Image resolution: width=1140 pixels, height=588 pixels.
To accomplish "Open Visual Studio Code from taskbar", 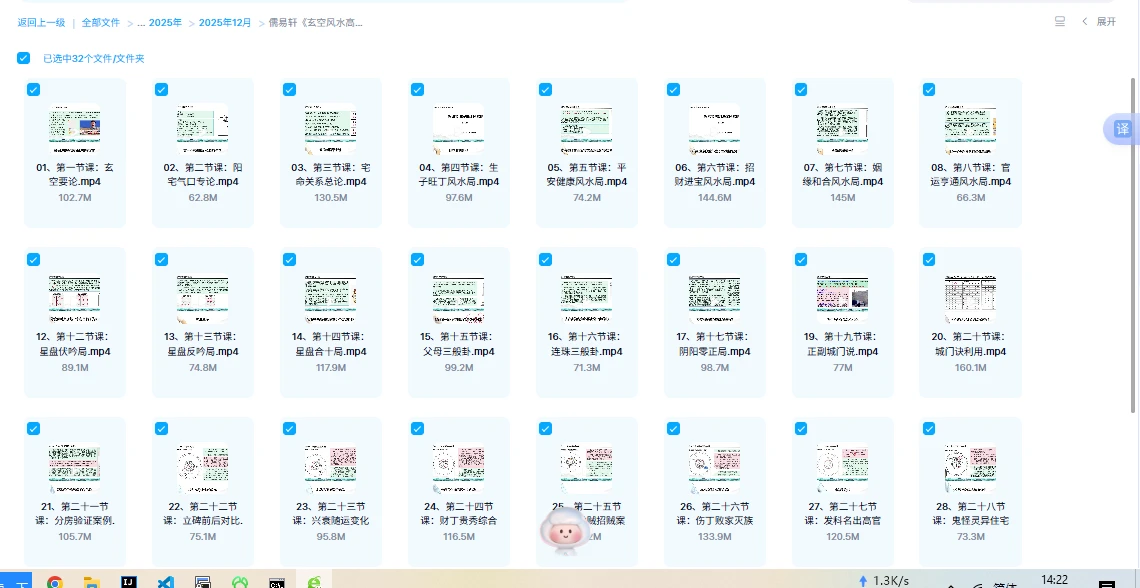I will (x=166, y=581).
